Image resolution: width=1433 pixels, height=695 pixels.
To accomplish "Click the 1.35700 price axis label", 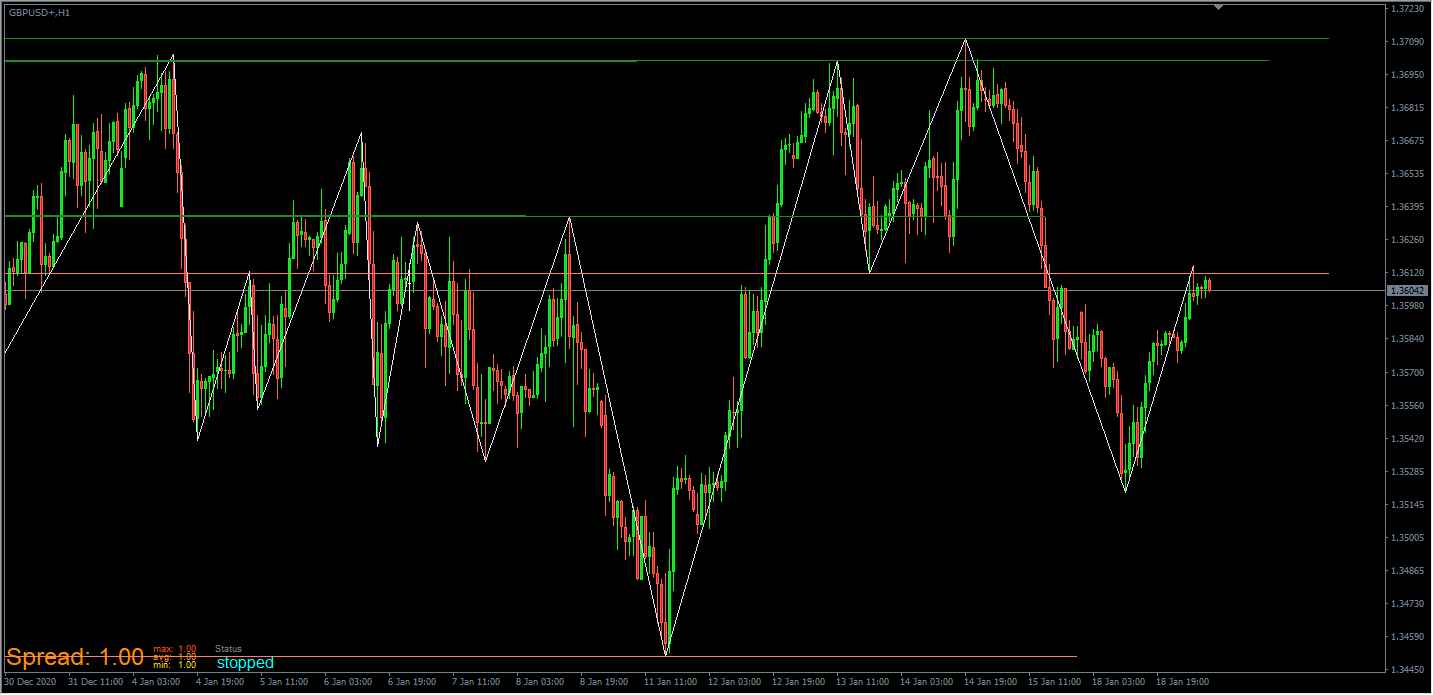I will click(1407, 372).
